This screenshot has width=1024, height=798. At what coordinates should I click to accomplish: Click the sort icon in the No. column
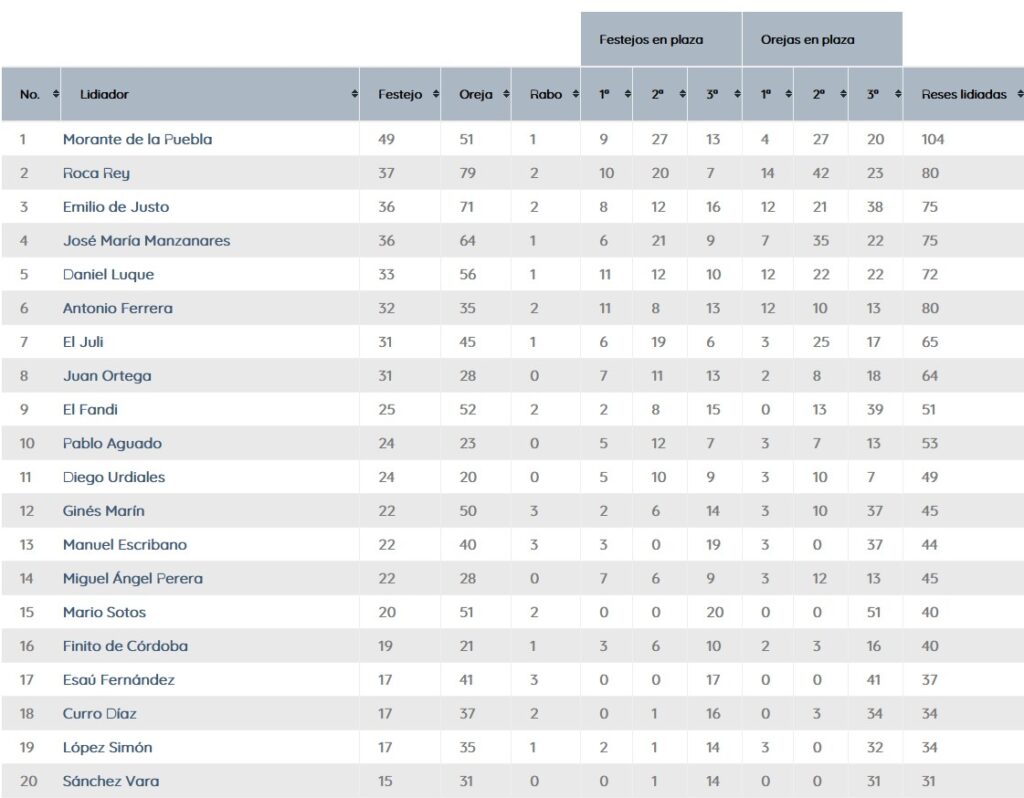[55, 95]
